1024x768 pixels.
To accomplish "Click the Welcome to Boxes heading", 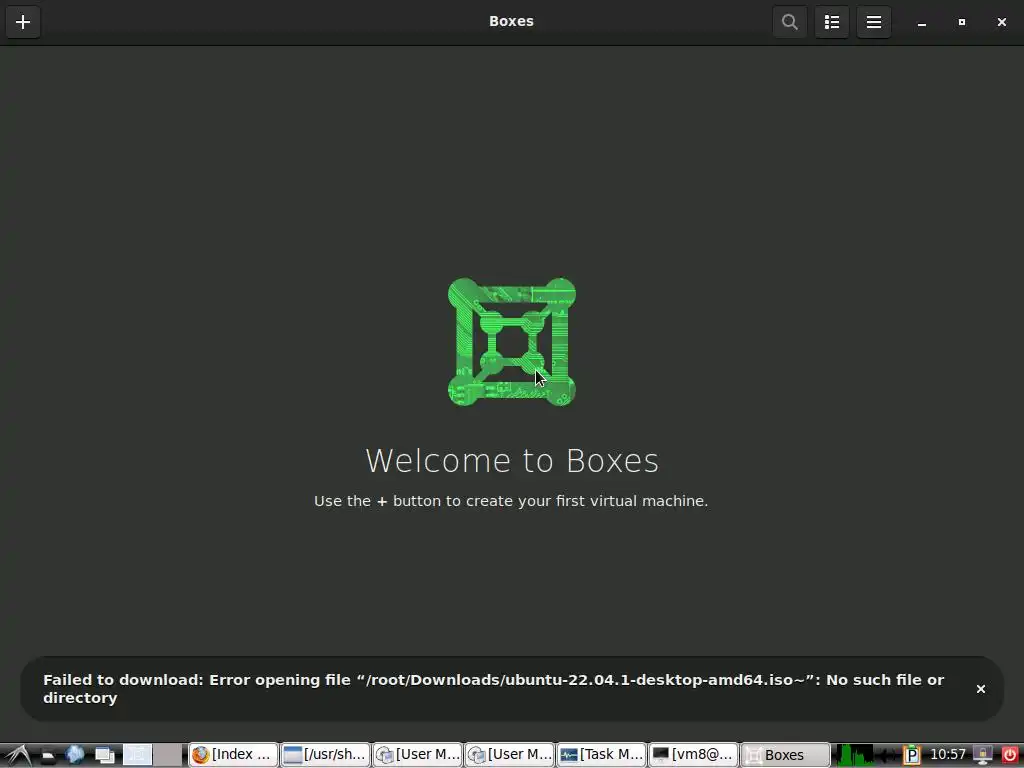I will tap(512, 460).
